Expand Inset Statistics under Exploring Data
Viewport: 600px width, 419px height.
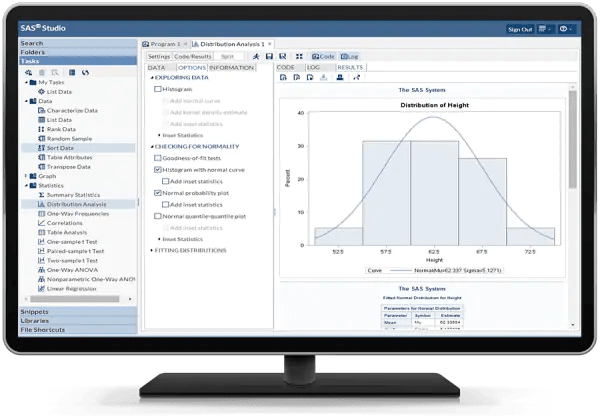[159, 135]
